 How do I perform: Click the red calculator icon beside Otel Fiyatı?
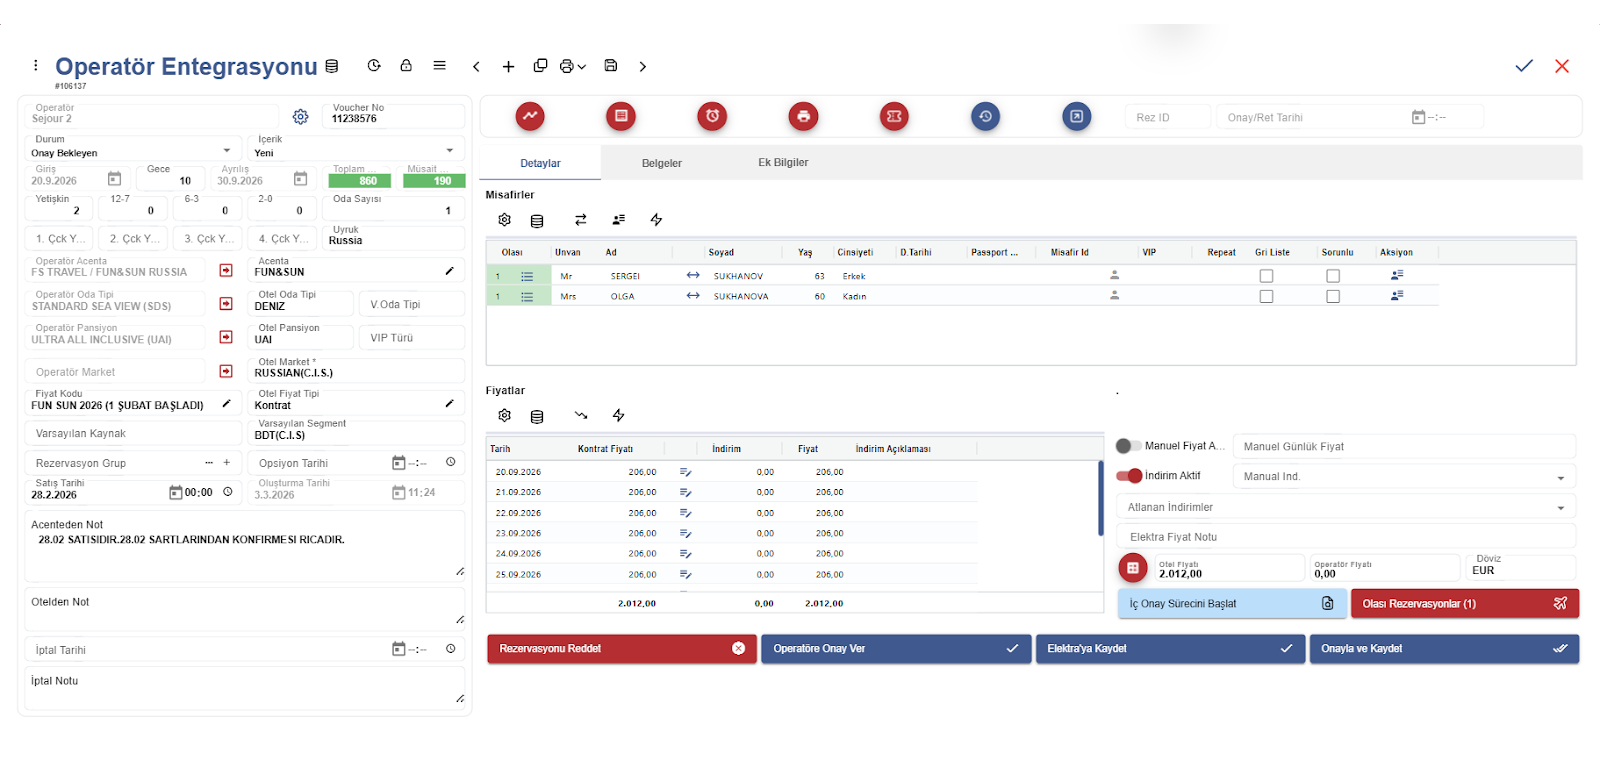(x=1132, y=568)
